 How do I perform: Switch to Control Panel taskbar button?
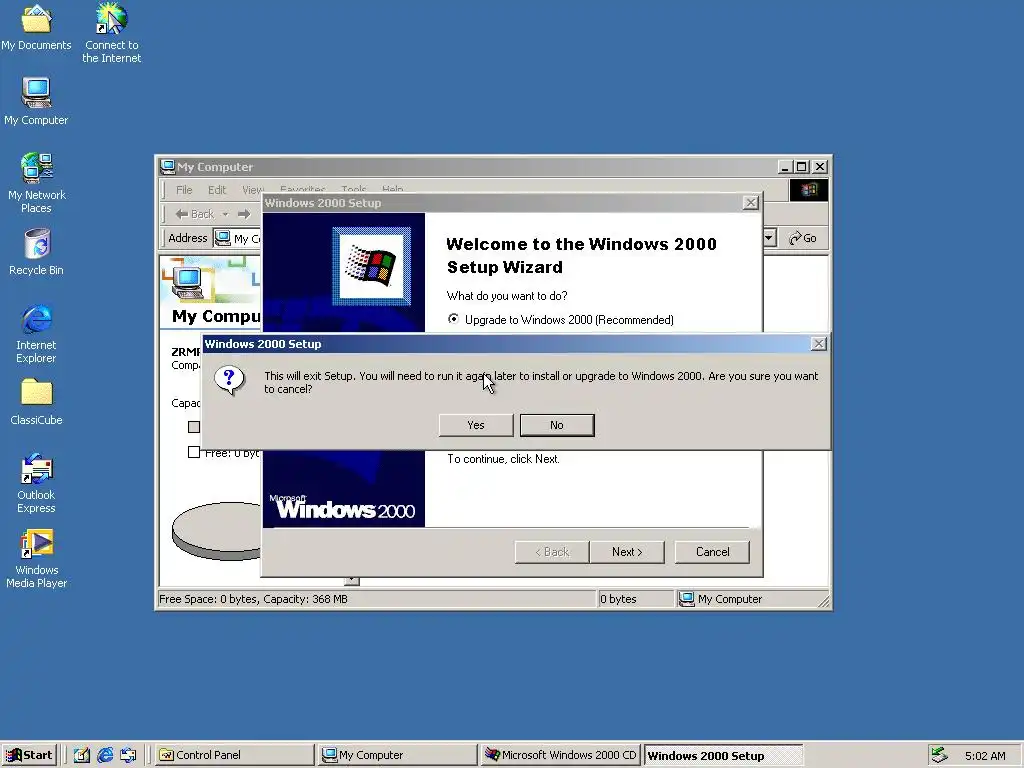click(x=235, y=755)
